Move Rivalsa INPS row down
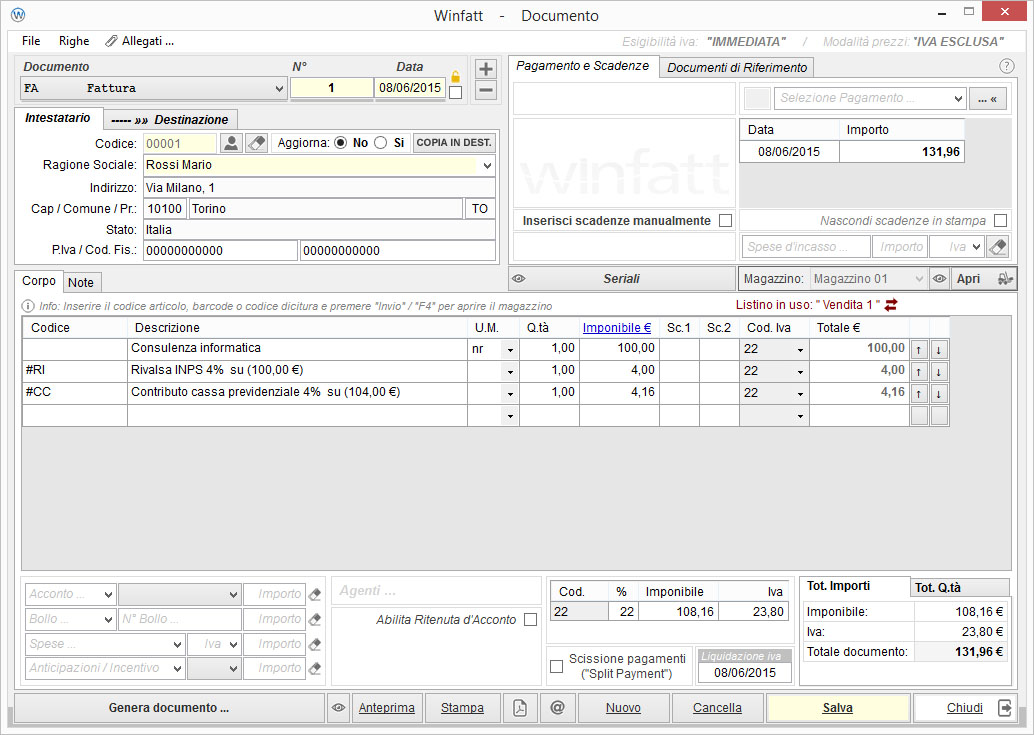The width and height of the screenshot is (1034, 735). pyautogui.click(x=938, y=372)
